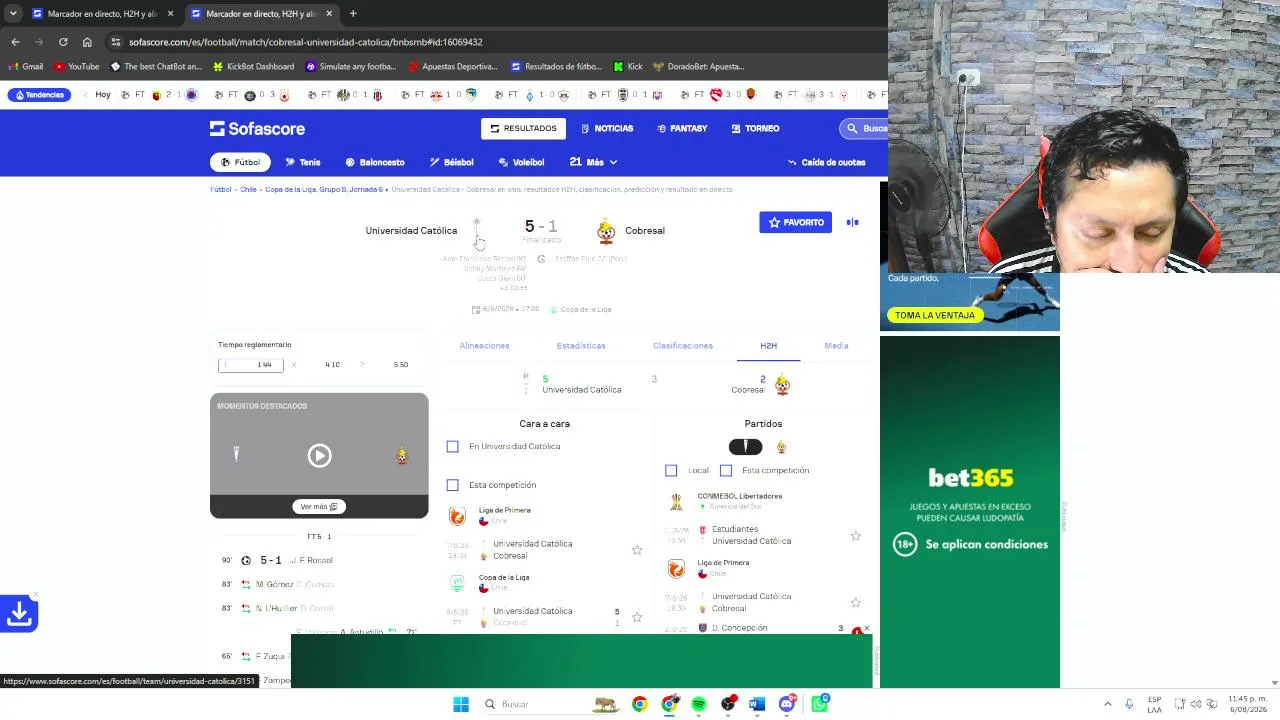Expand the '21 Más' sports dropdown
Image resolution: width=1280 pixels, height=720 pixels.
click(x=593, y=162)
